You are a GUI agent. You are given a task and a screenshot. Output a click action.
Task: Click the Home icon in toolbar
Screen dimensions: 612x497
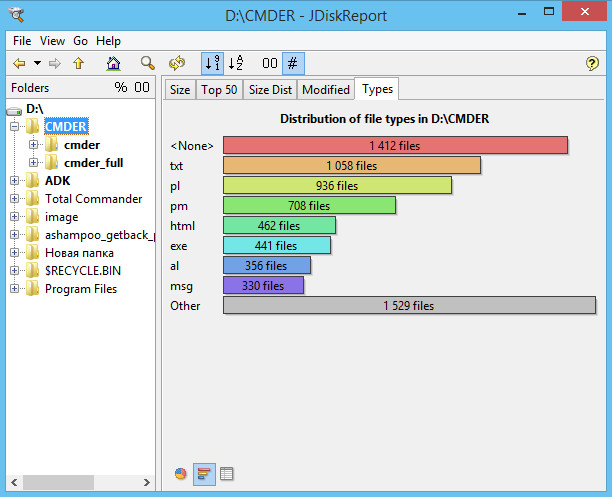coord(114,63)
